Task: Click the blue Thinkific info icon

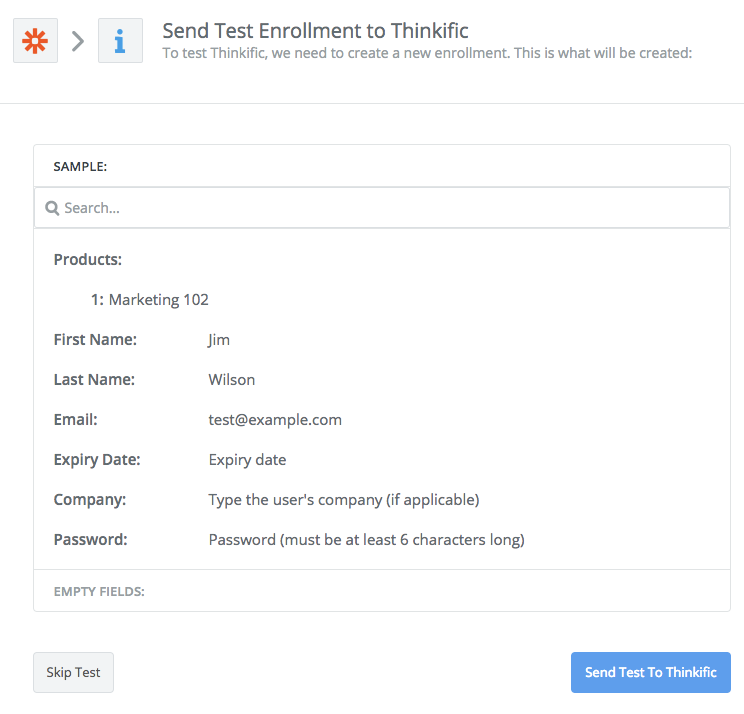Action: 120,40
